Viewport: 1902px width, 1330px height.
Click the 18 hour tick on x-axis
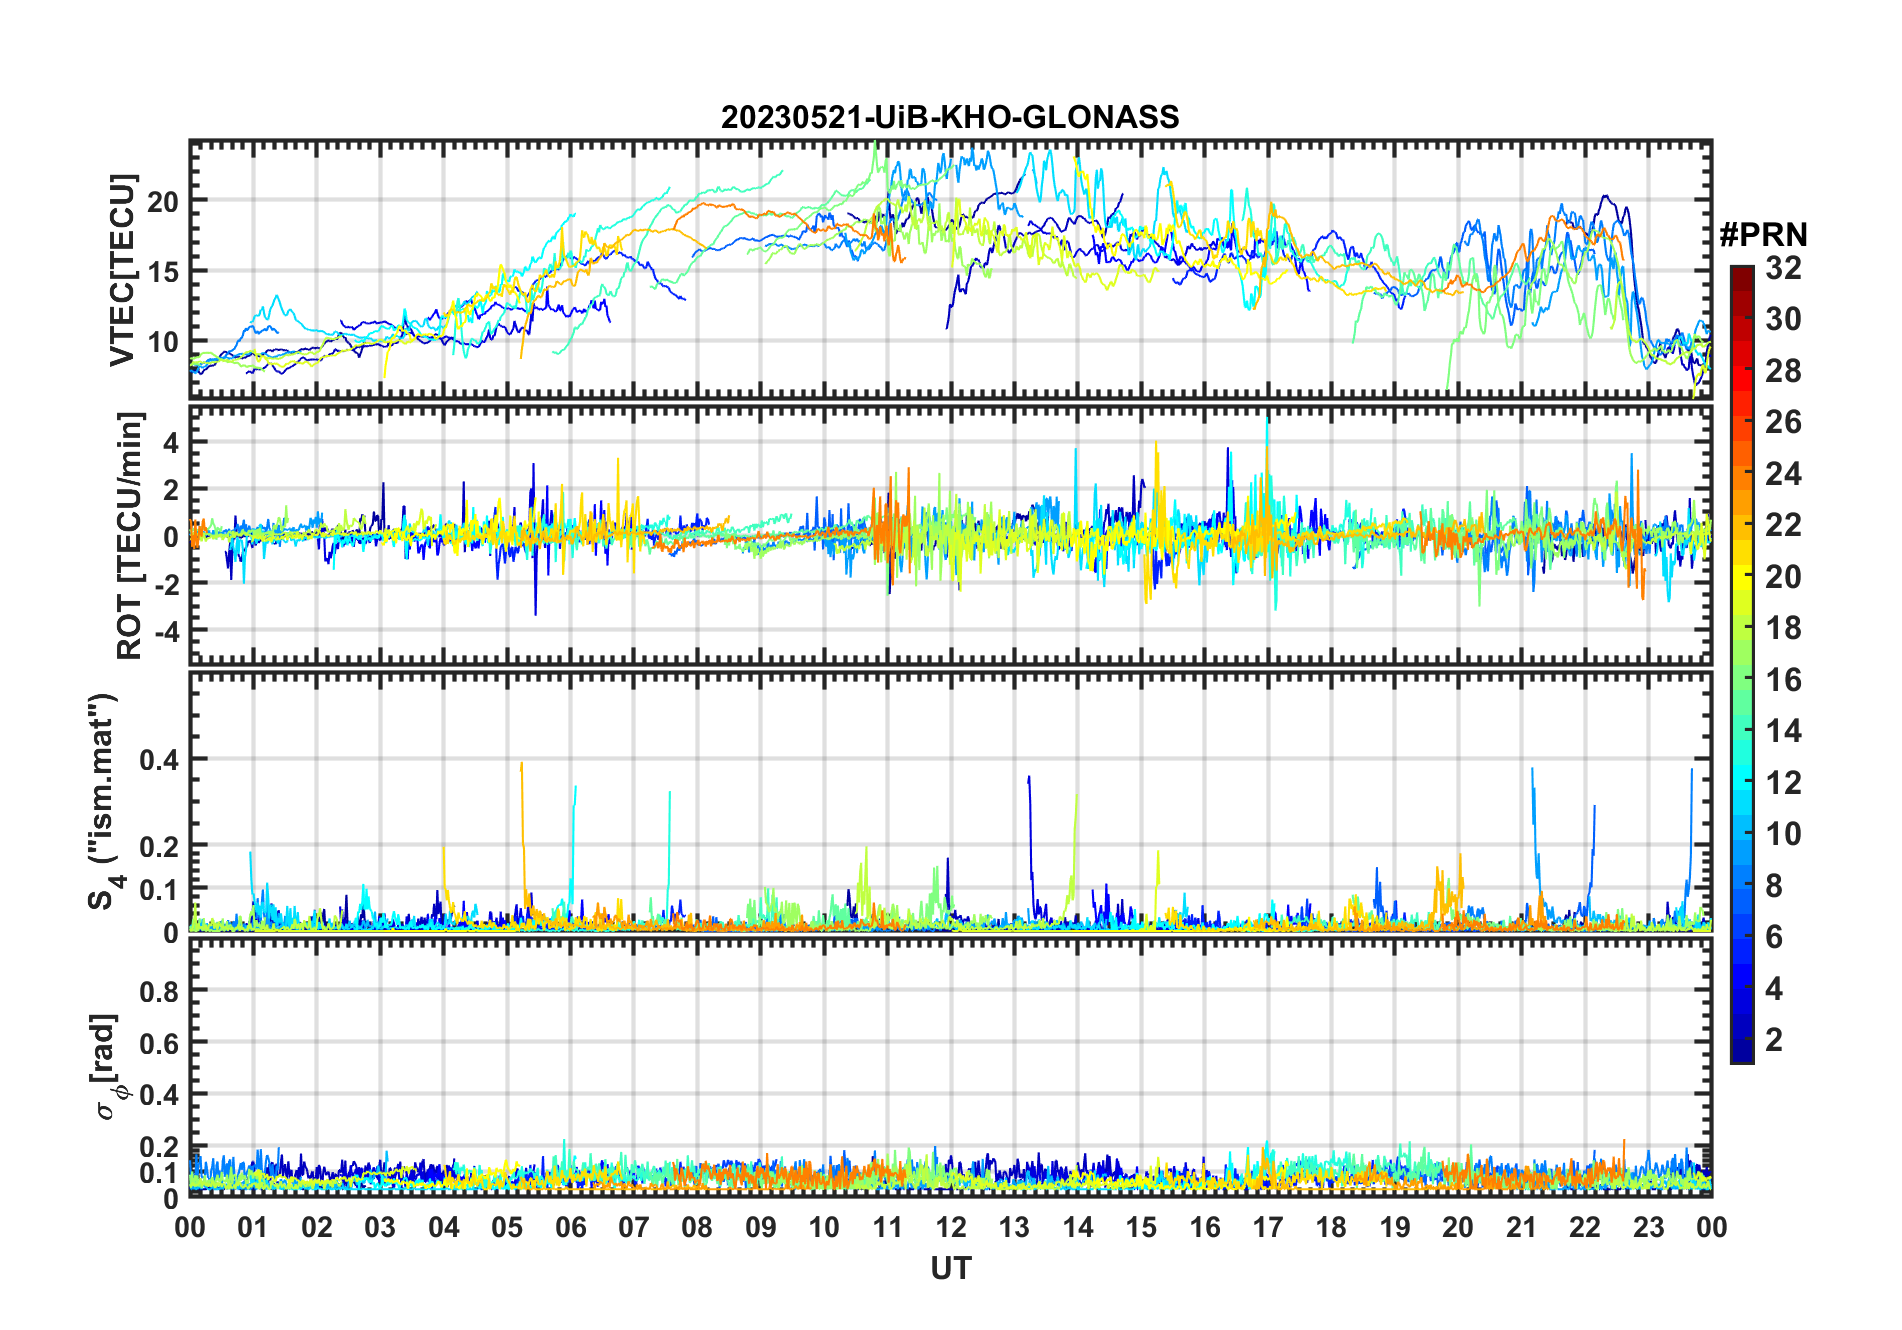point(1331,1227)
